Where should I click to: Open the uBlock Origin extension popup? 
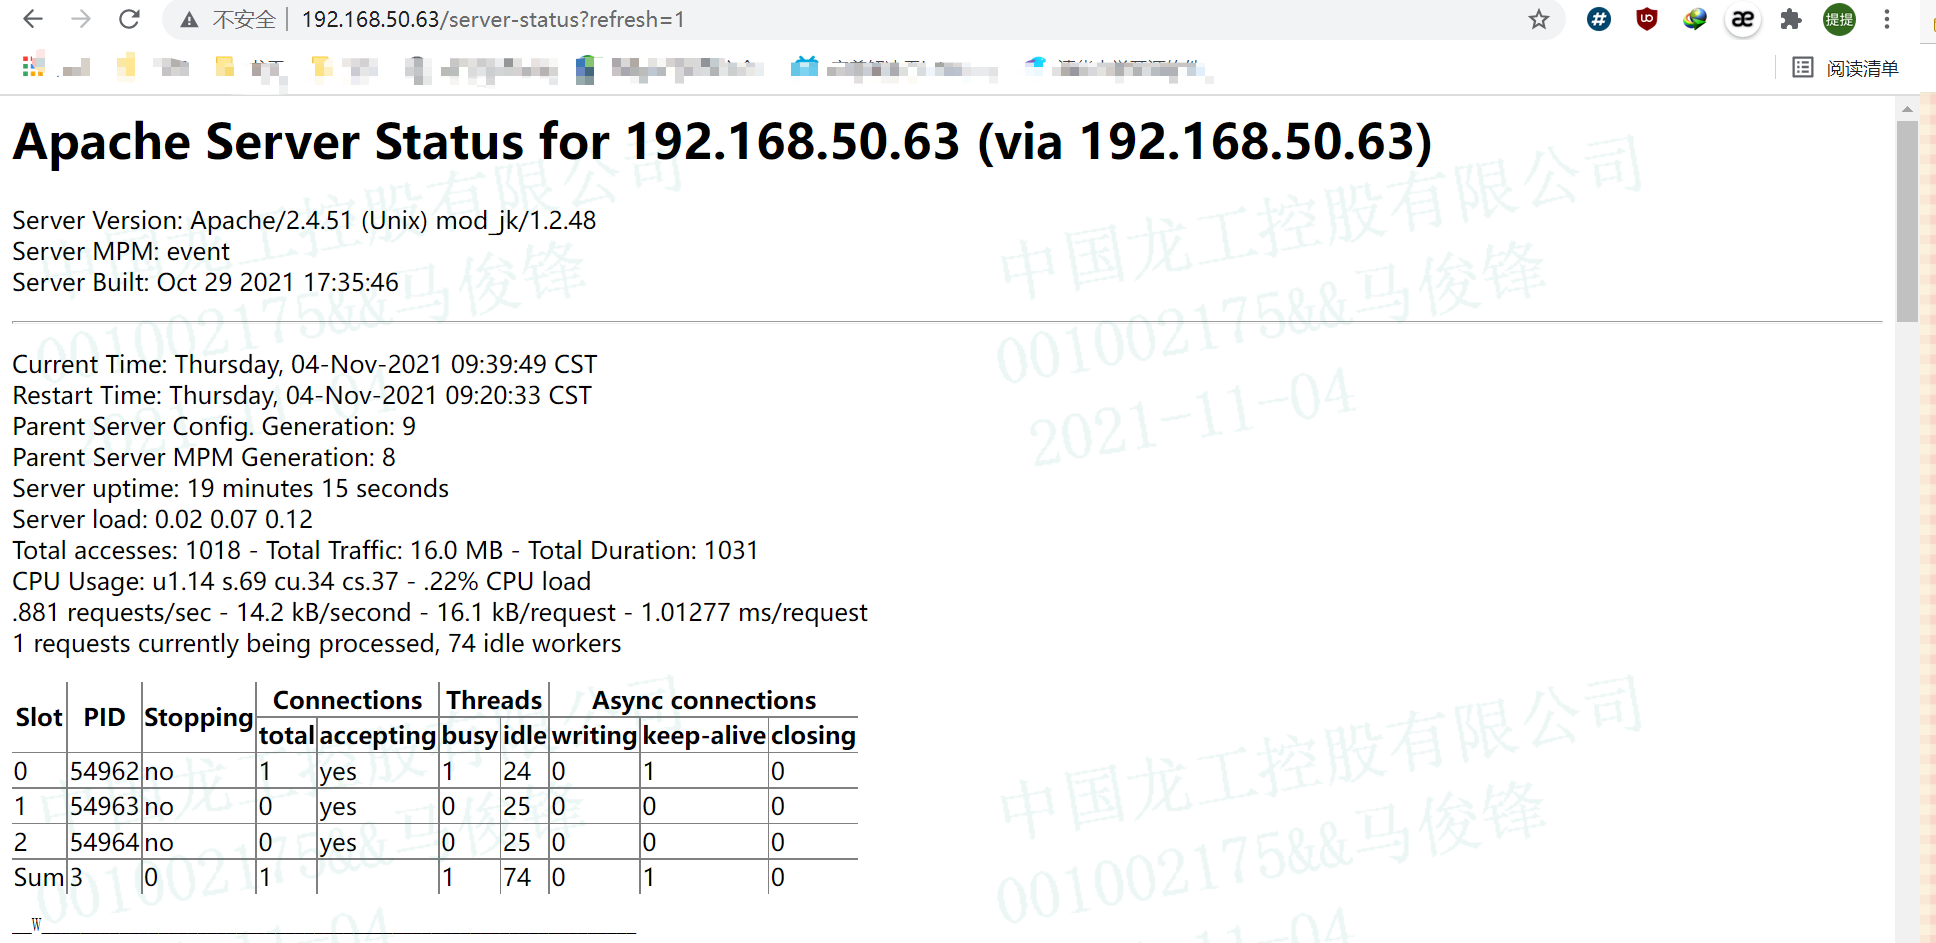pyautogui.click(x=1647, y=19)
